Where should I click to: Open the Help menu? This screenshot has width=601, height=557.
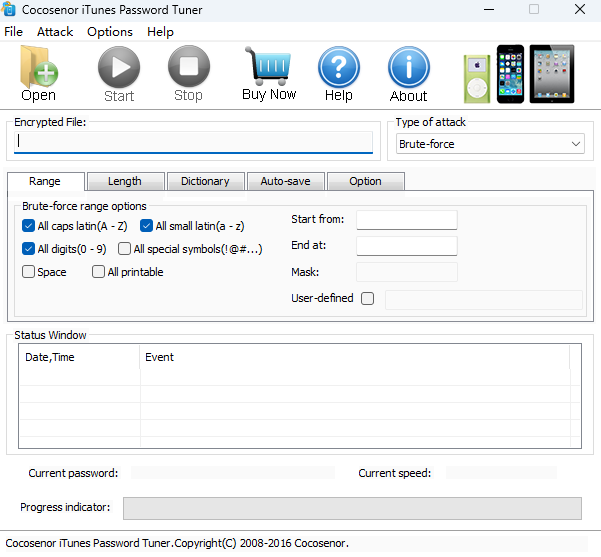pos(160,32)
